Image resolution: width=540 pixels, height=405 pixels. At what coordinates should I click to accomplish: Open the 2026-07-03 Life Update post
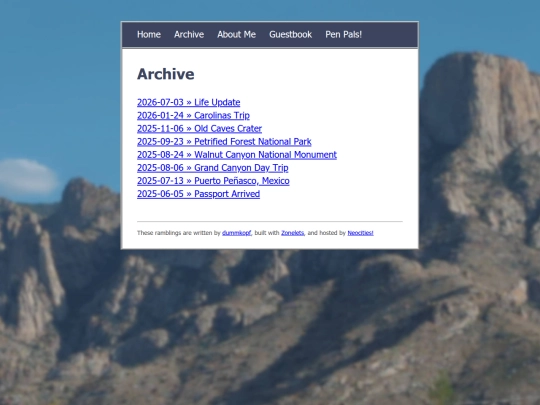(x=188, y=102)
